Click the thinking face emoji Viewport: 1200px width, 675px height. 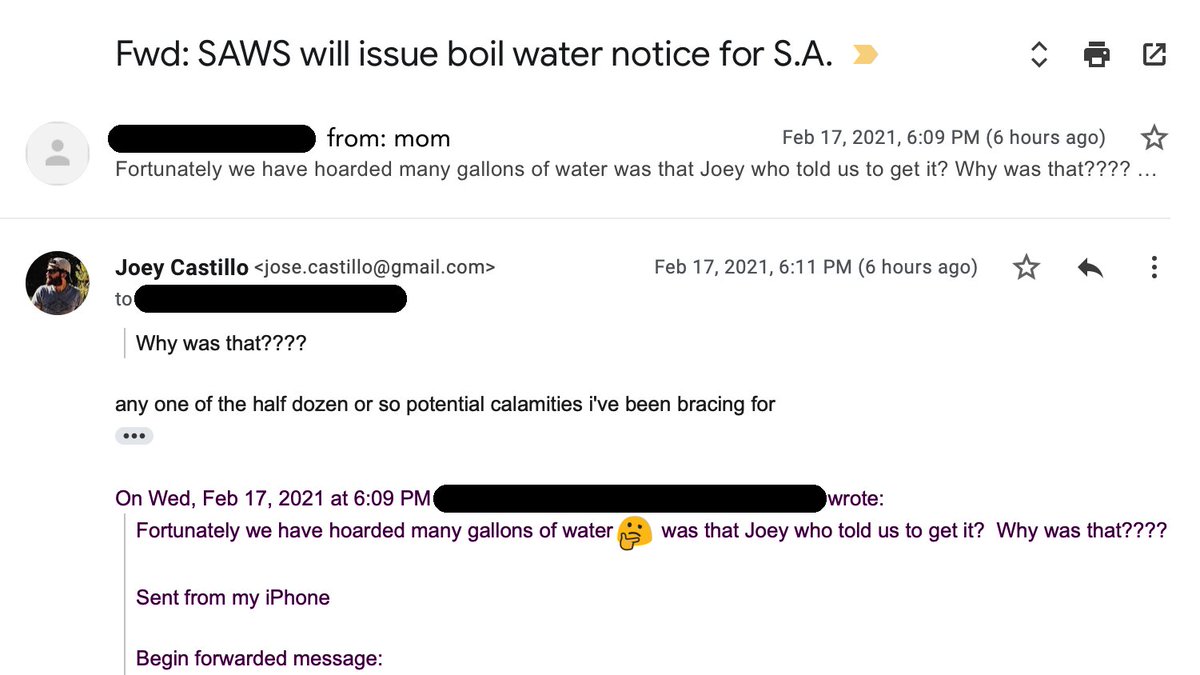(635, 533)
